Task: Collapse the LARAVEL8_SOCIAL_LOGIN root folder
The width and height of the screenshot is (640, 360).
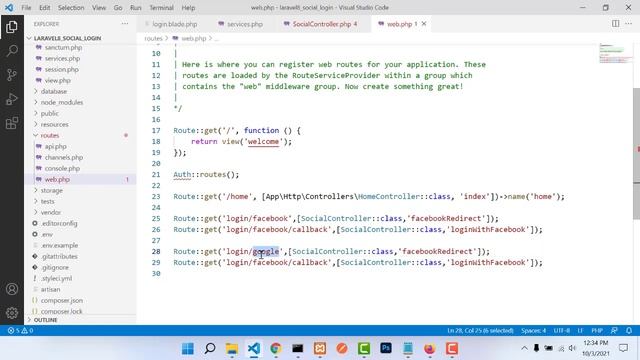Action: pyautogui.click(x=67, y=38)
